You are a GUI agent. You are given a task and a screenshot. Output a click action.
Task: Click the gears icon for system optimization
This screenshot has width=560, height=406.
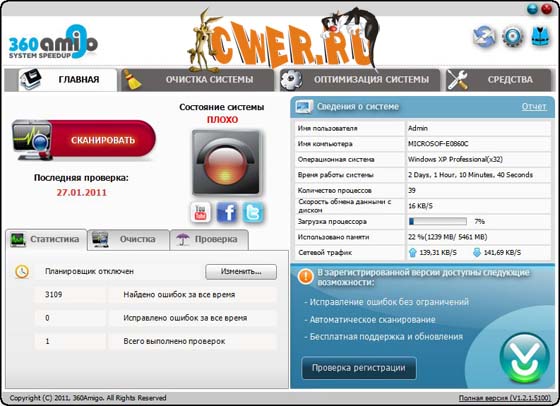291,79
